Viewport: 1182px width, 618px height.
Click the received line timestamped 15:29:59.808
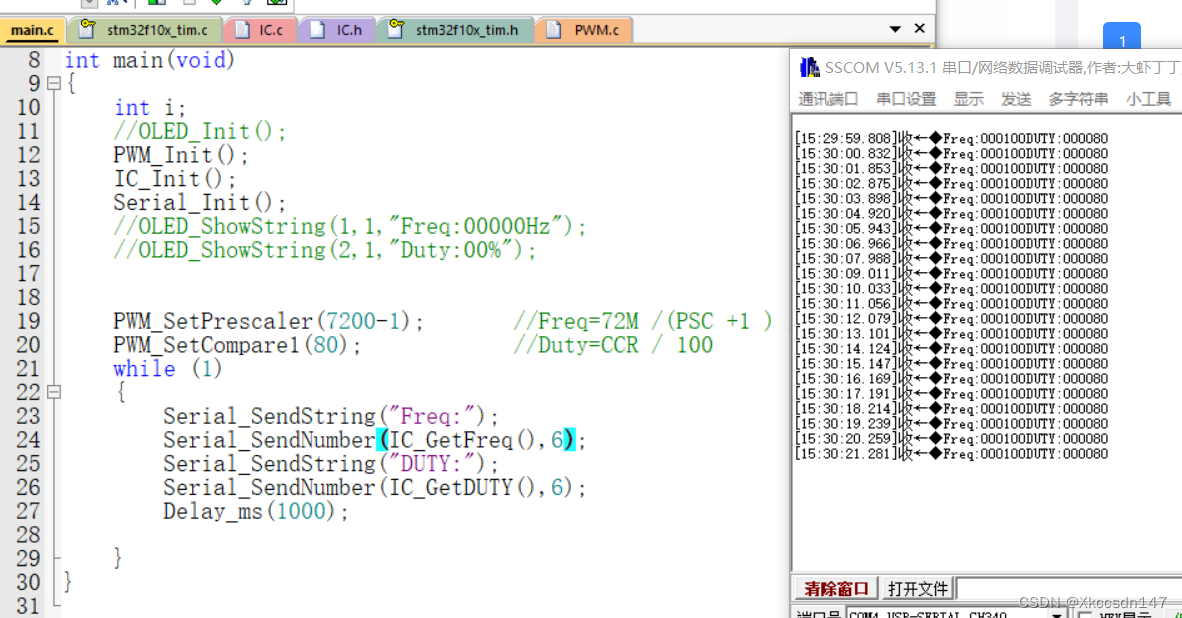[x=951, y=139]
